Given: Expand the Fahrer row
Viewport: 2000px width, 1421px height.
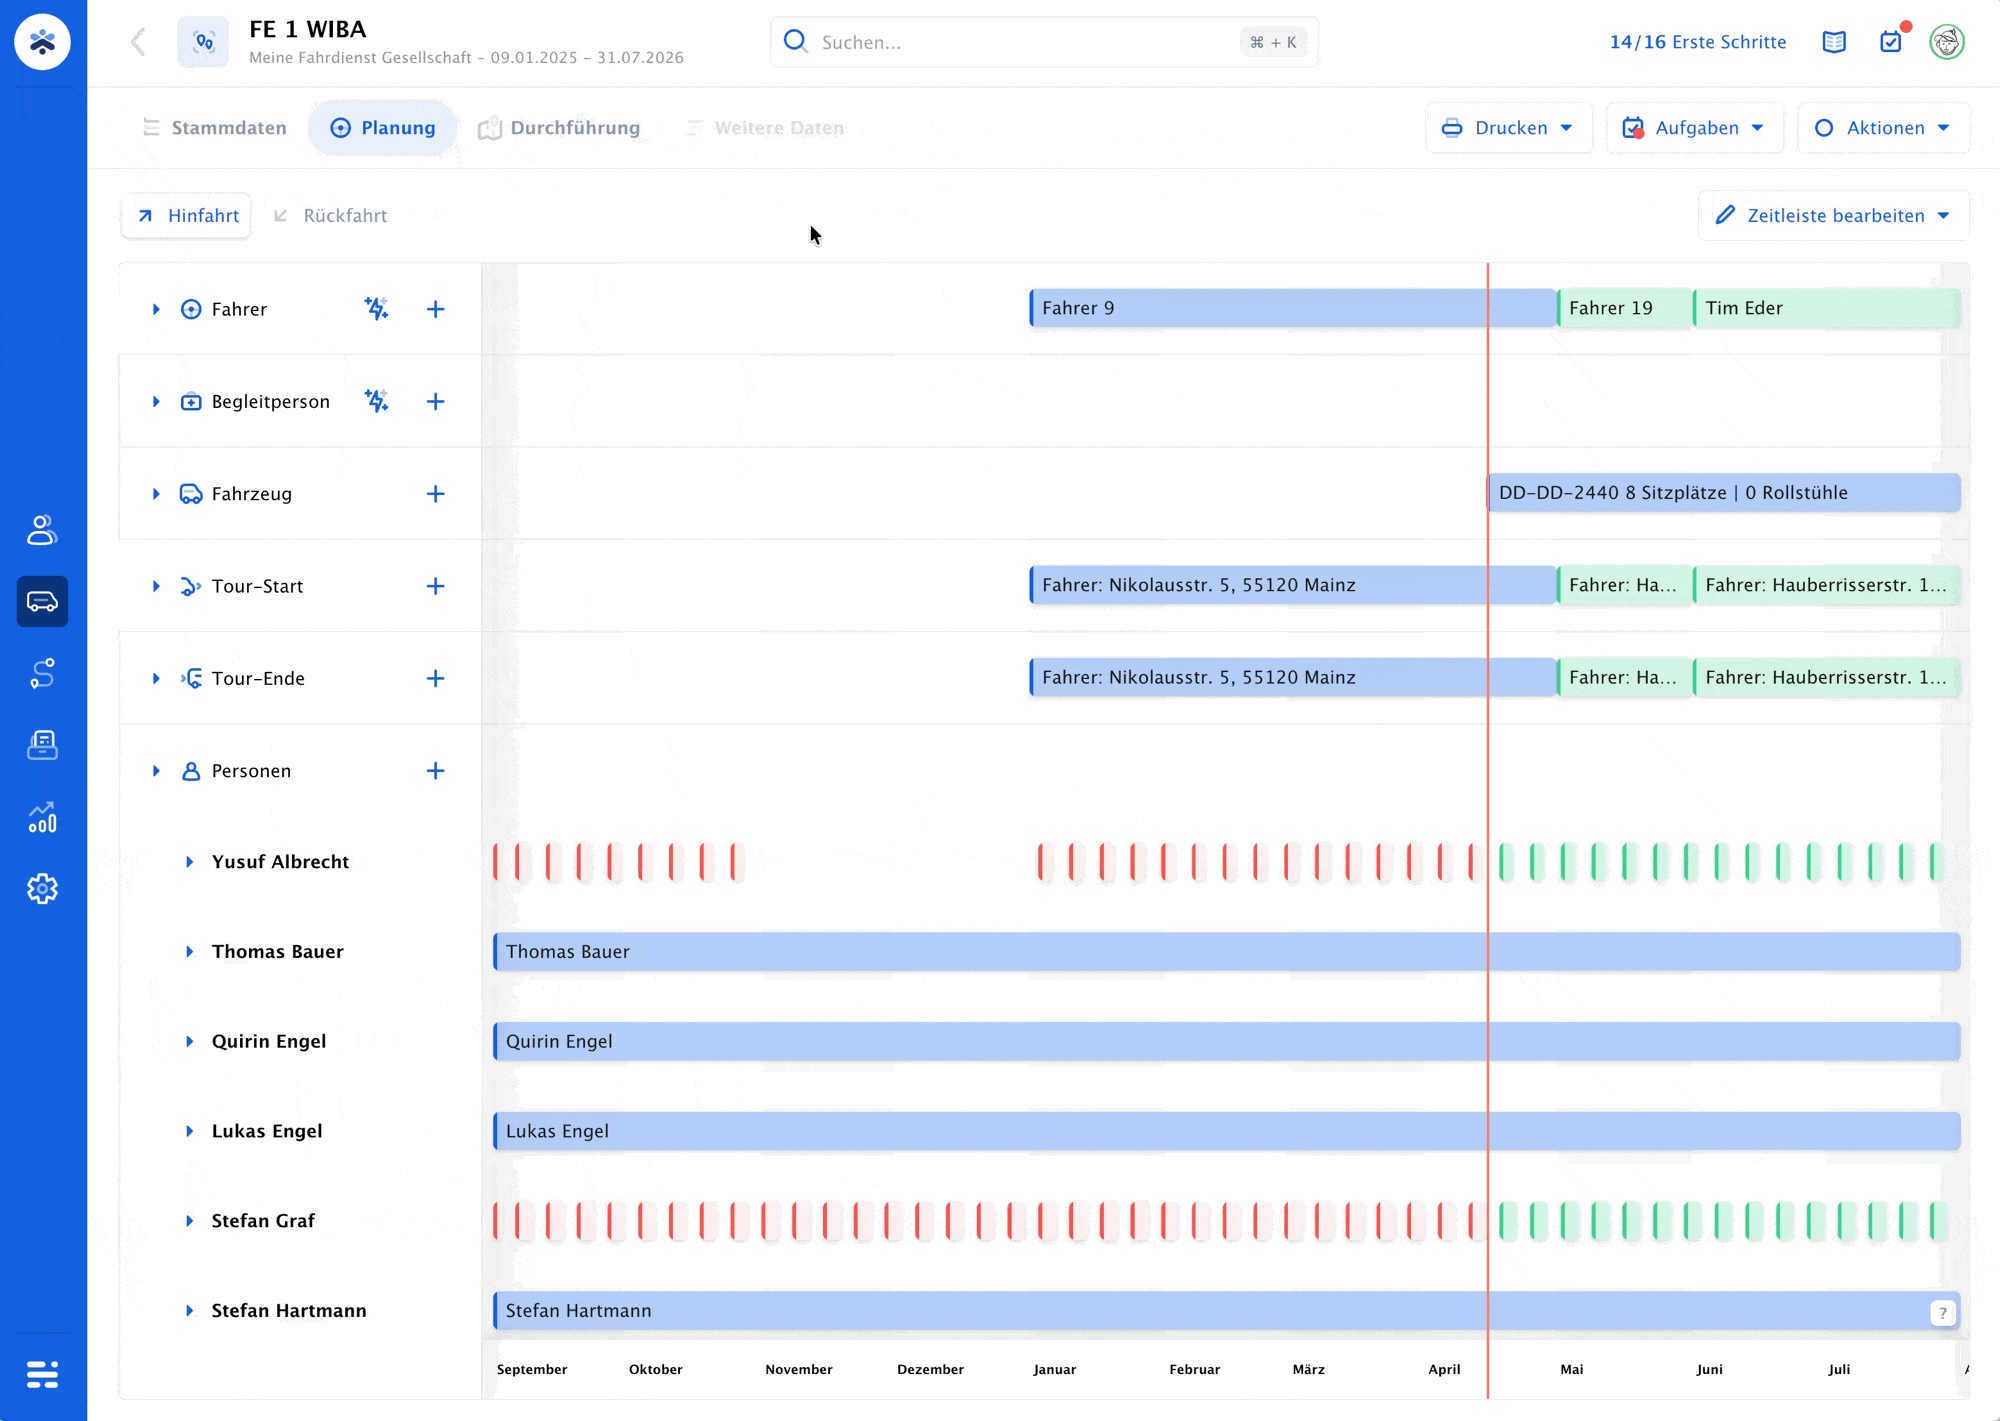Looking at the screenshot, I should click(x=156, y=309).
